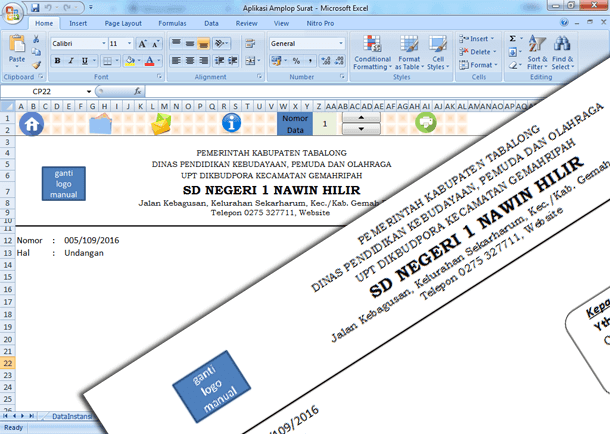Open Conditional Formatting menu
This screenshot has width=610, height=434.
[372, 52]
